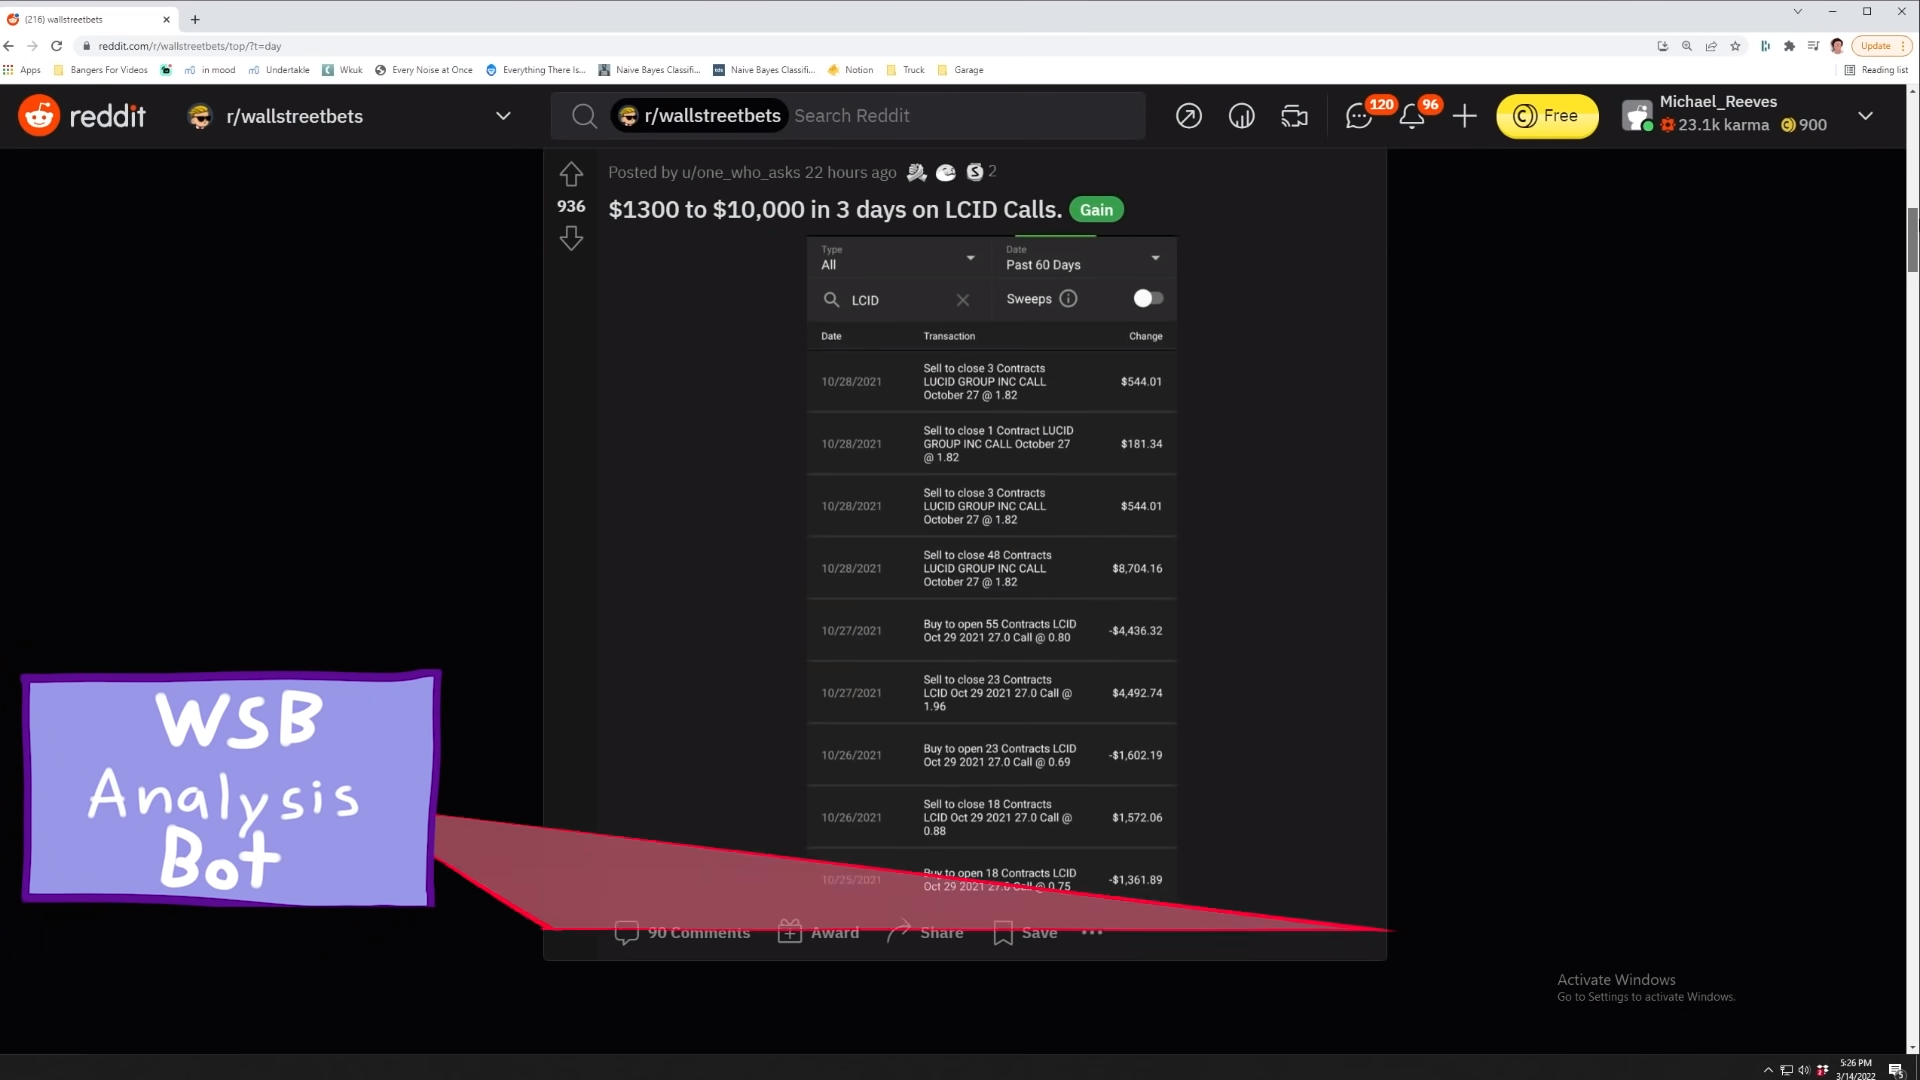Open the Chrome profile avatar
This screenshot has width=1920, height=1080.
tap(1837, 46)
